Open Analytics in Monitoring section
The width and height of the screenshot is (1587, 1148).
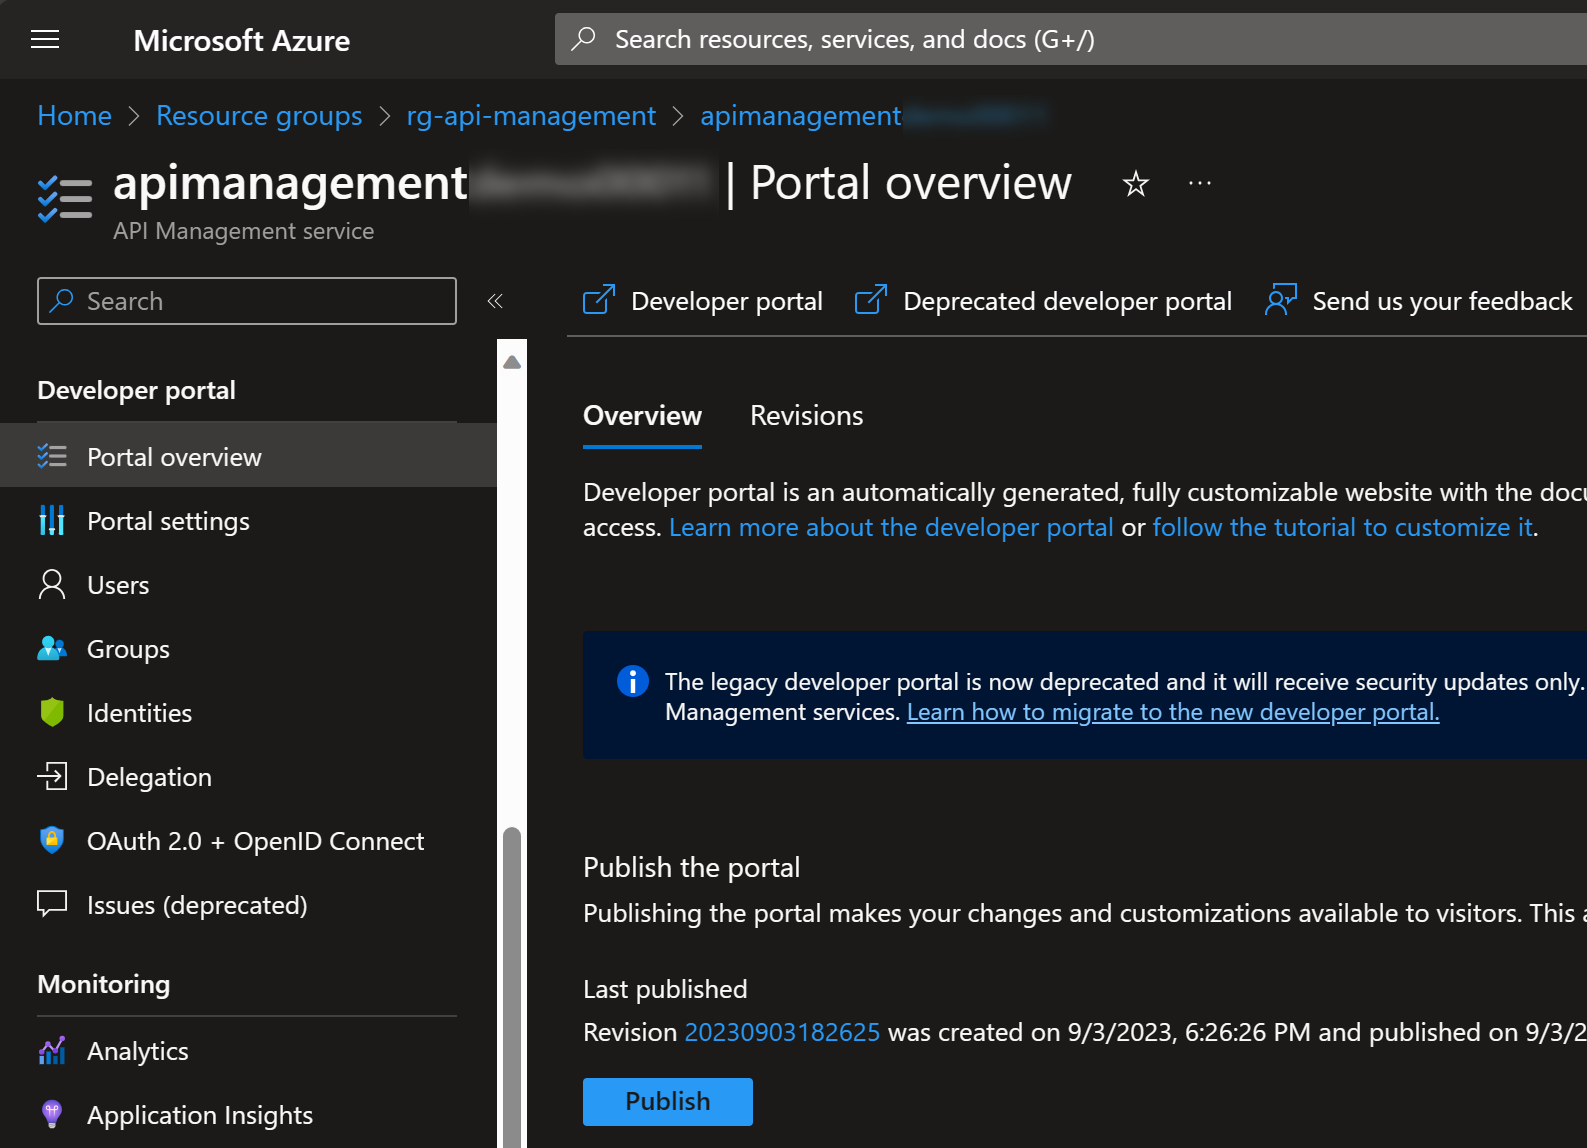[248, 1050]
